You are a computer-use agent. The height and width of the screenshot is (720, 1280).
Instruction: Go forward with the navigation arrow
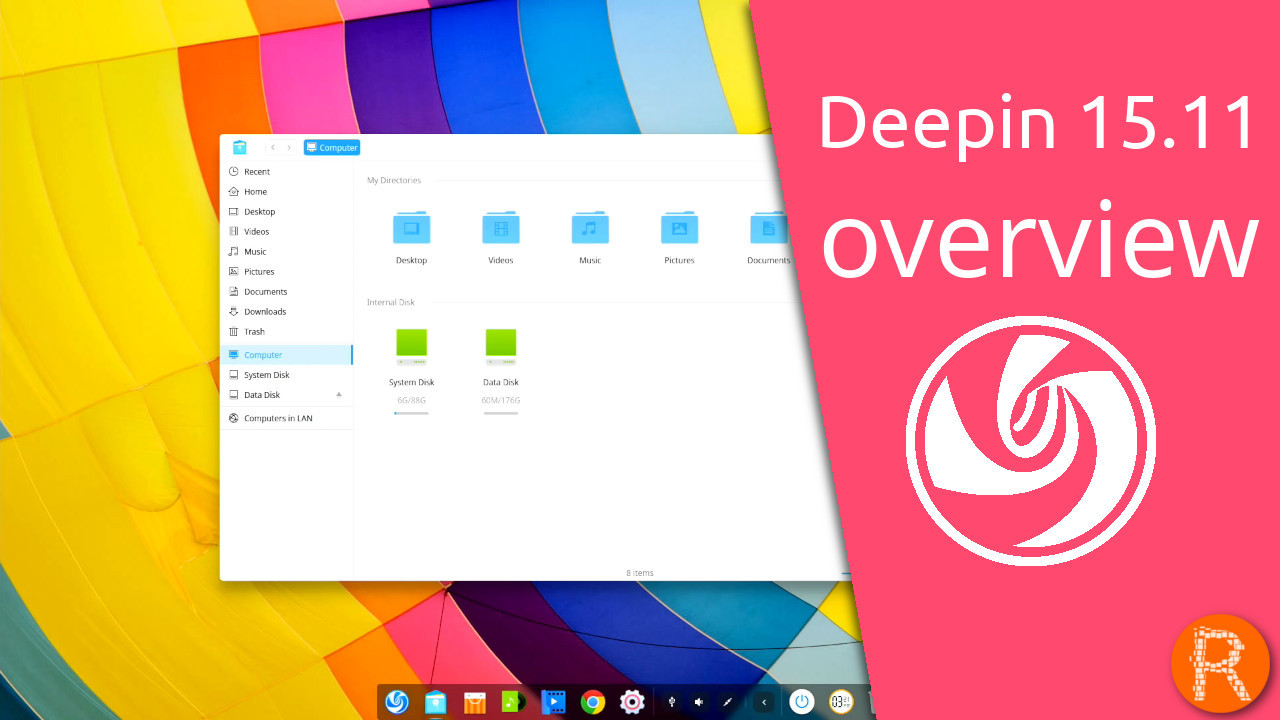(x=290, y=147)
